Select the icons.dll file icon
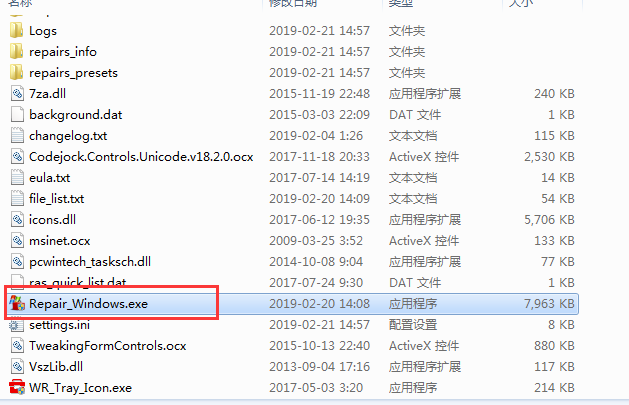 [x=17, y=220]
